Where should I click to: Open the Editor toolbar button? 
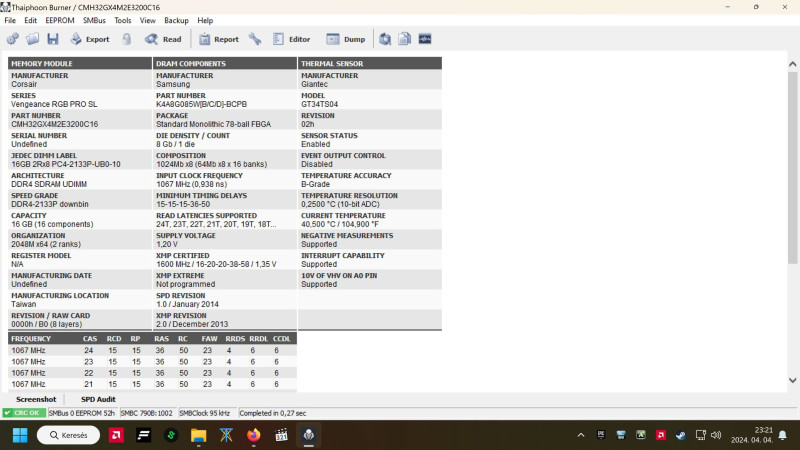pos(291,39)
